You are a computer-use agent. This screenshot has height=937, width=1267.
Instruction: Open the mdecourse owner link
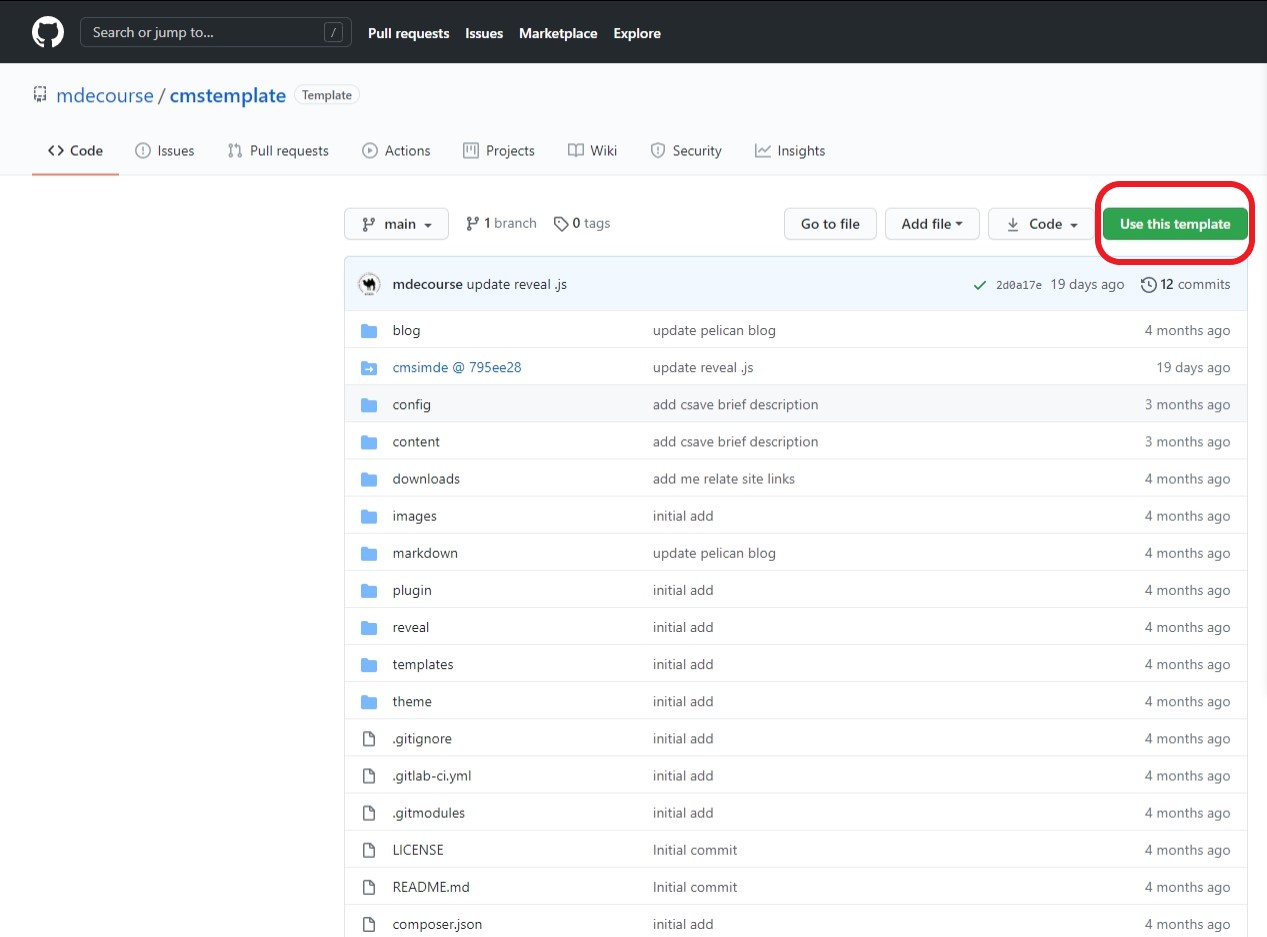105,96
